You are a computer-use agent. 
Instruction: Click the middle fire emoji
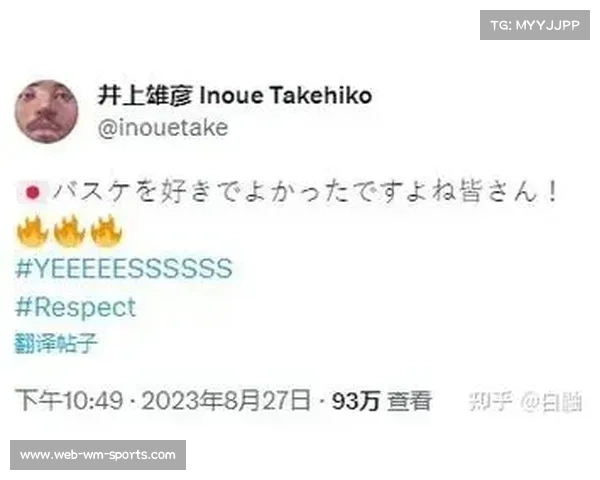(x=69, y=230)
